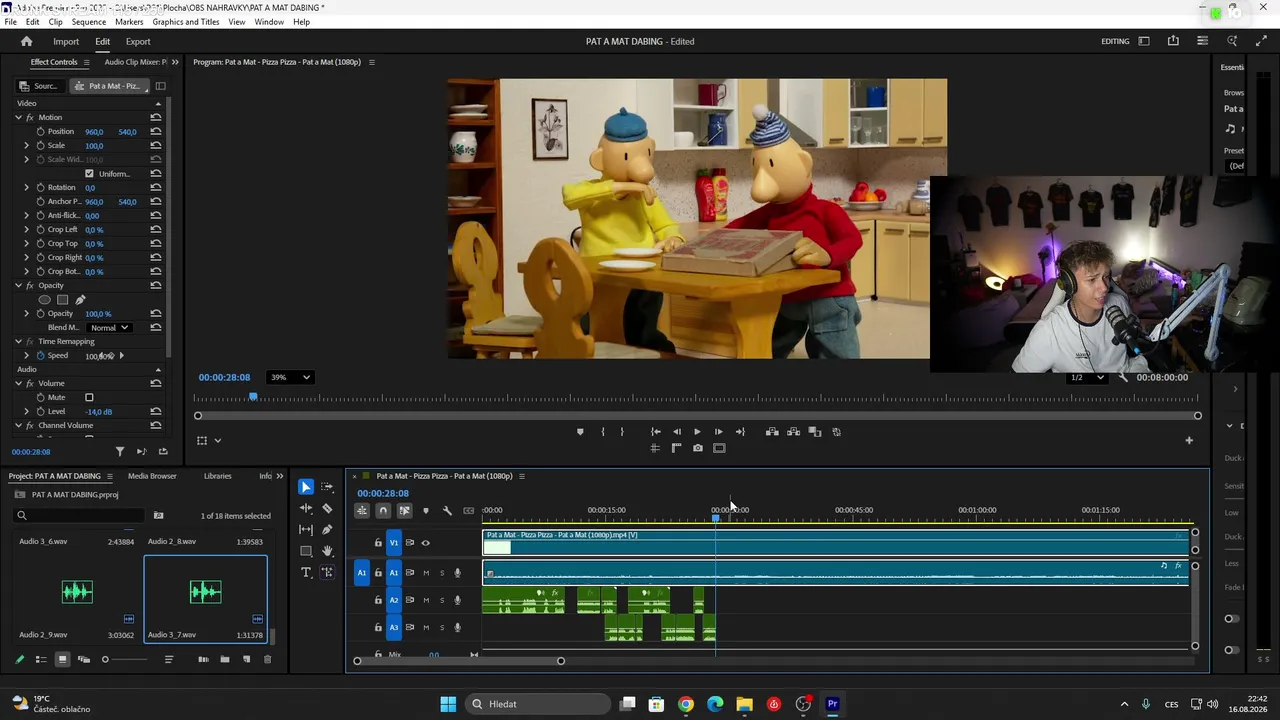Open the zoom level 39% dropdown

(290, 377)
